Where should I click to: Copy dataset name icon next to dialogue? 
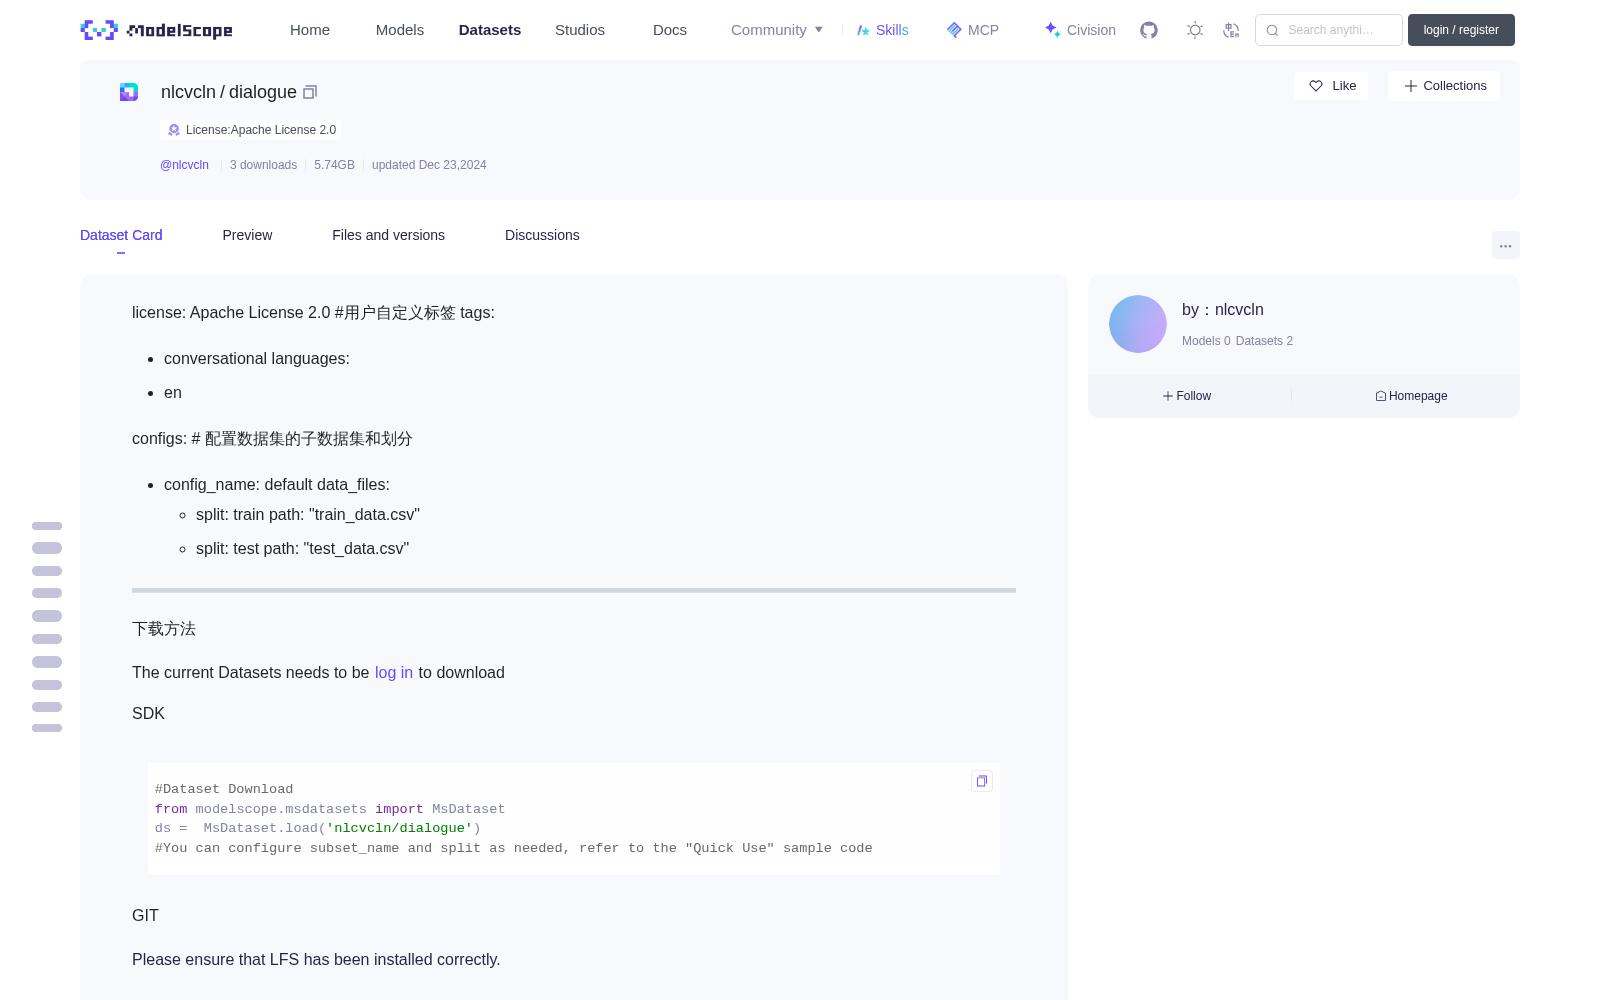(x=310, y=92)
